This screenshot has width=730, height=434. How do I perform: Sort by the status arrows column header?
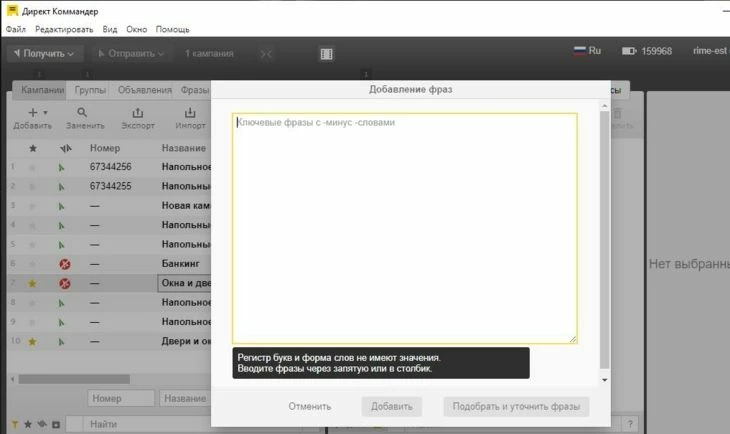tap(66, 148)
